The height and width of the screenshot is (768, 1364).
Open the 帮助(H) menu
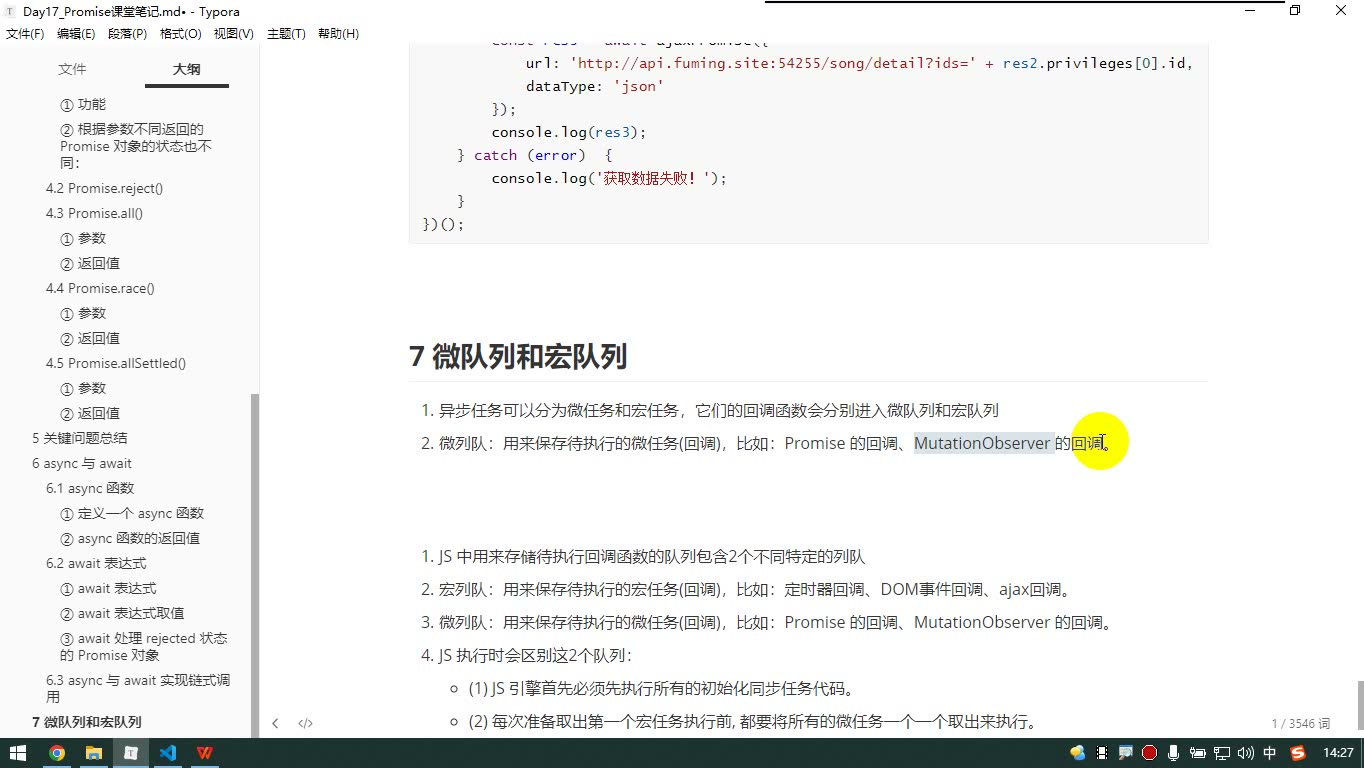coord(338,34)
